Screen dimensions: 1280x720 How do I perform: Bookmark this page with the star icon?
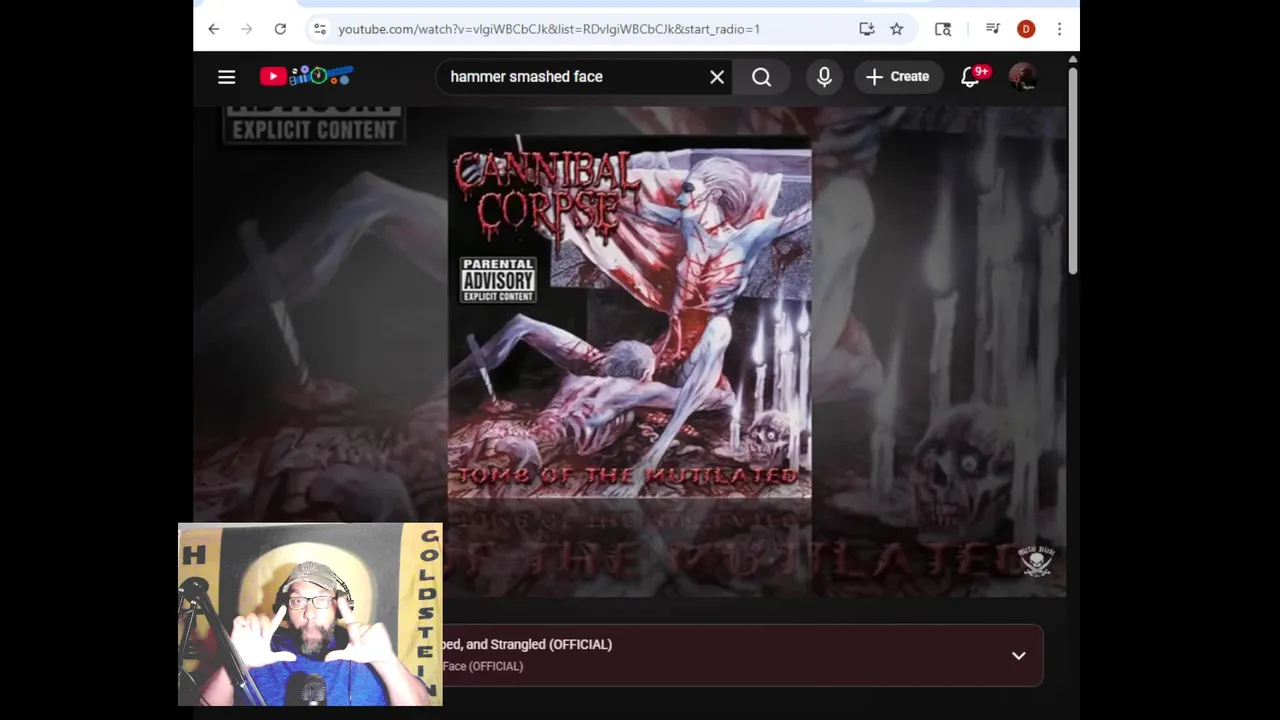897,29
